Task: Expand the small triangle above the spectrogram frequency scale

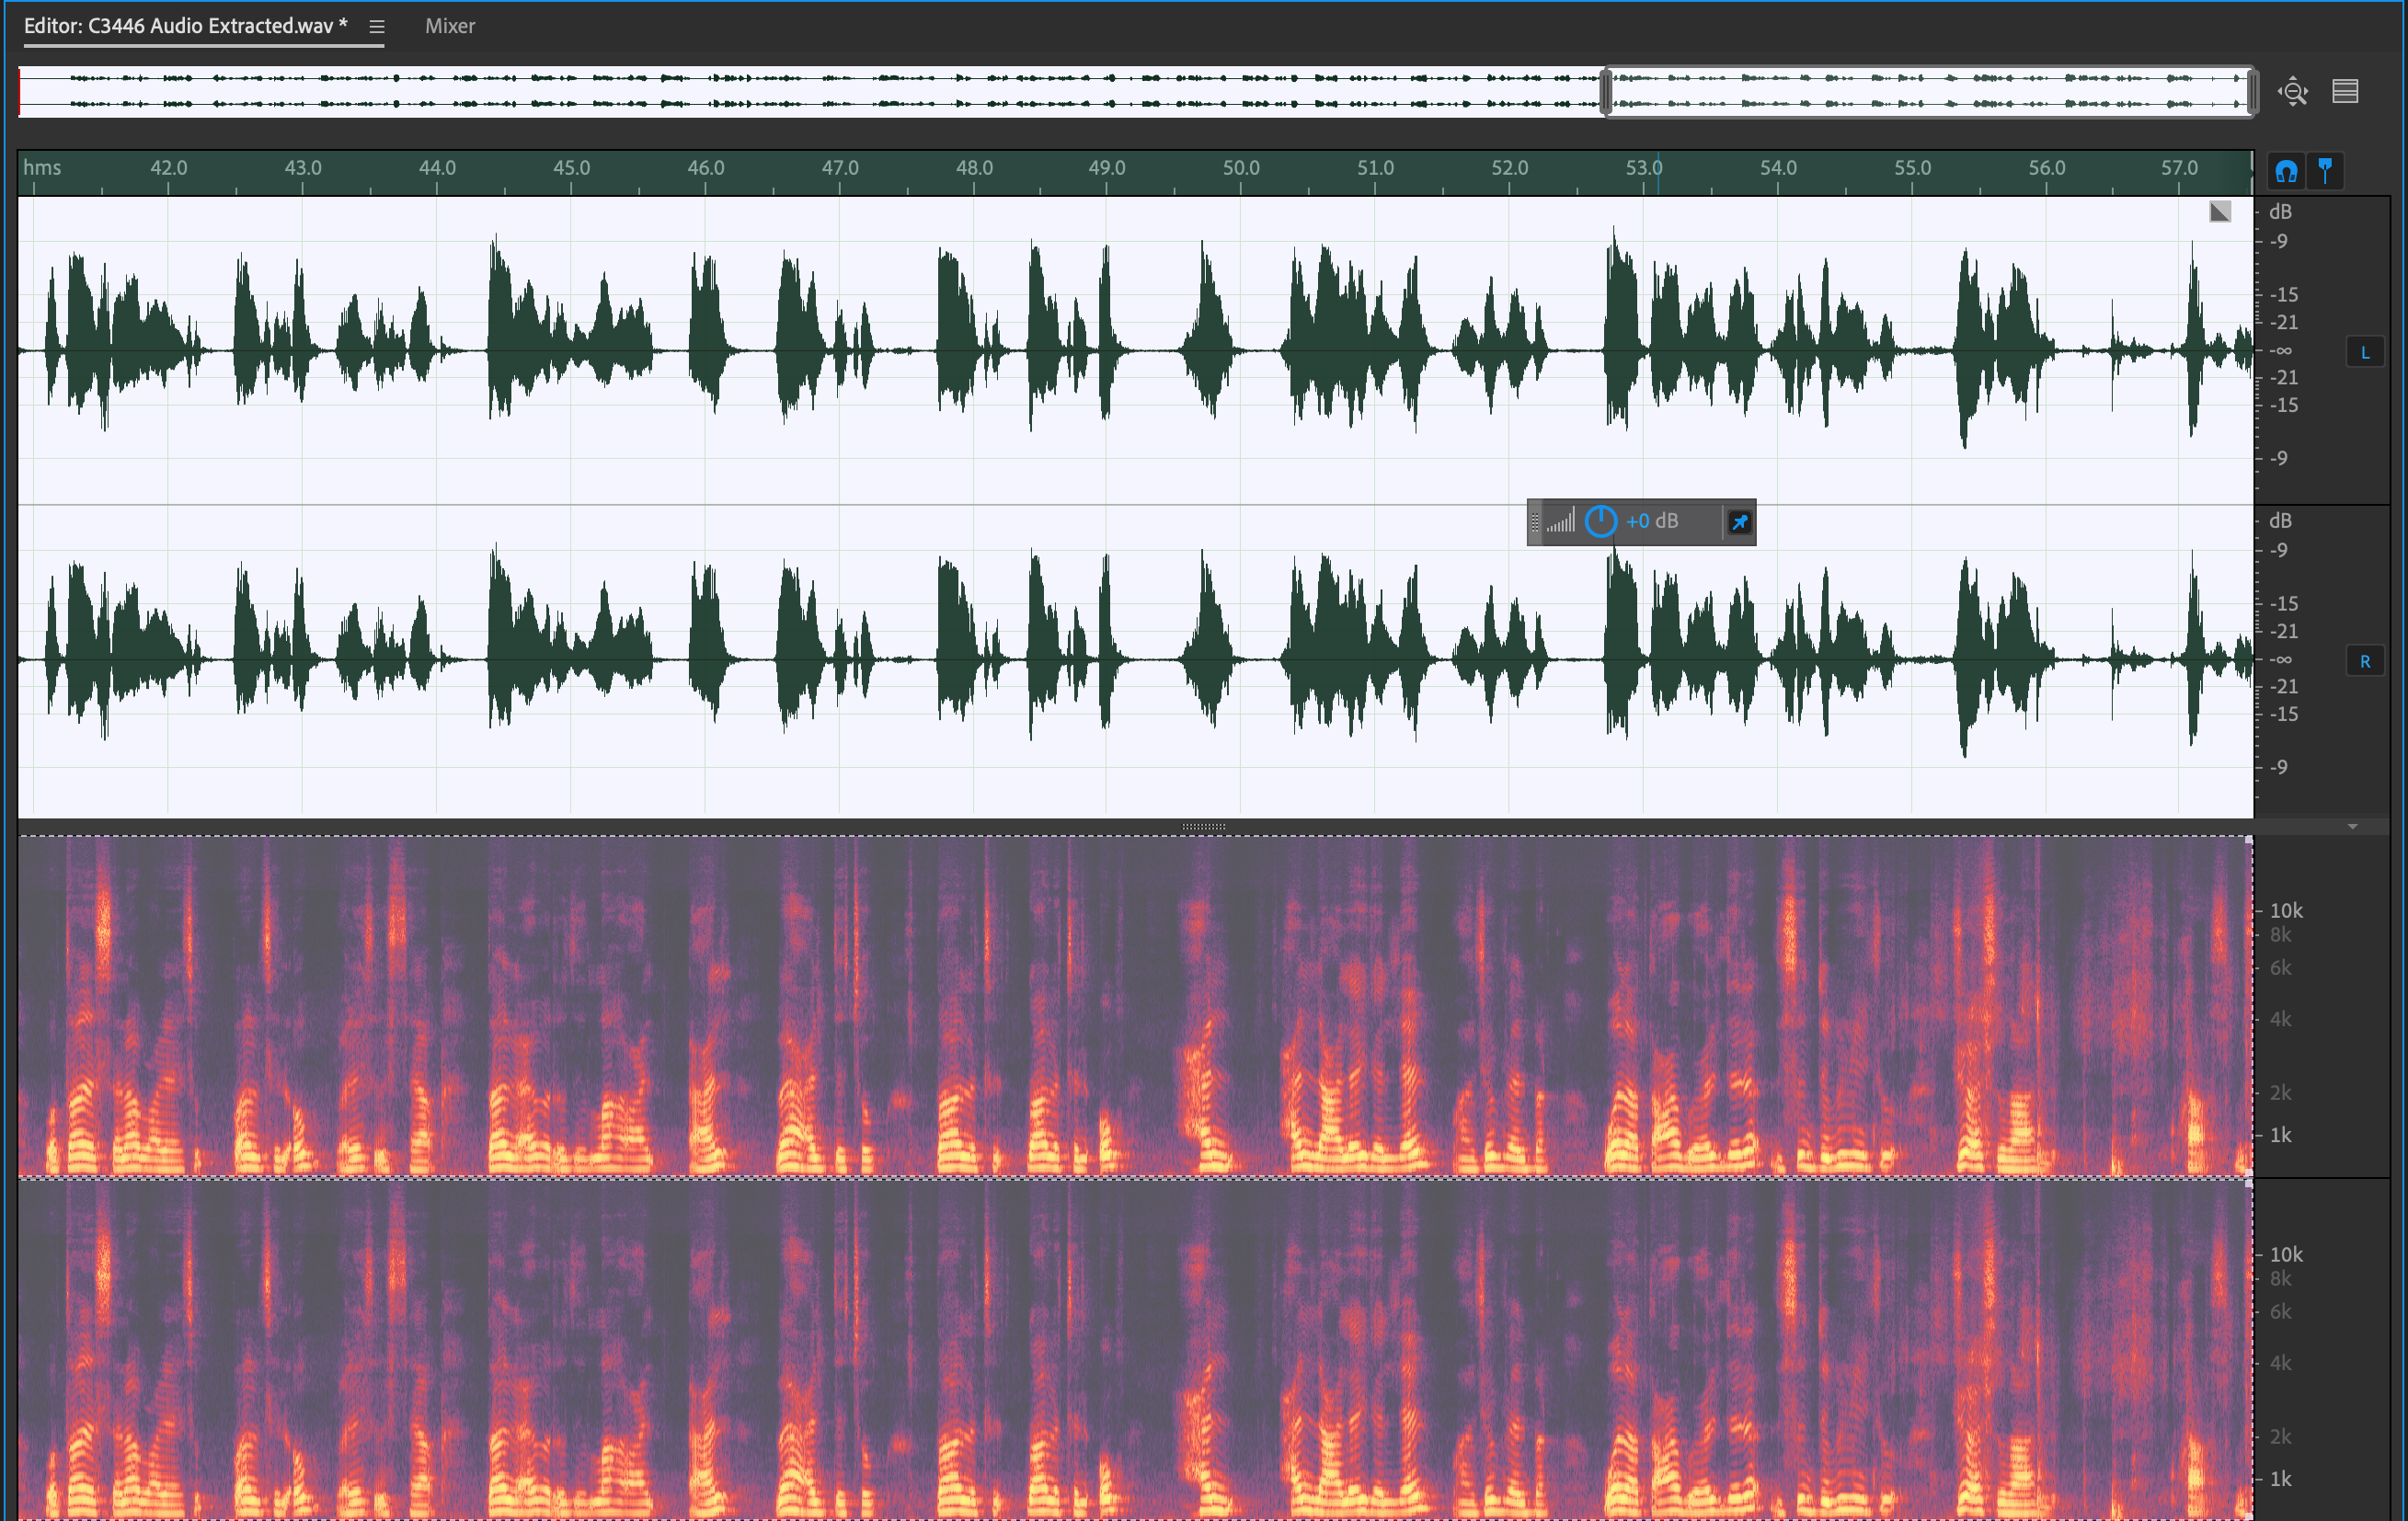Action: click(x=2353, y=827)
